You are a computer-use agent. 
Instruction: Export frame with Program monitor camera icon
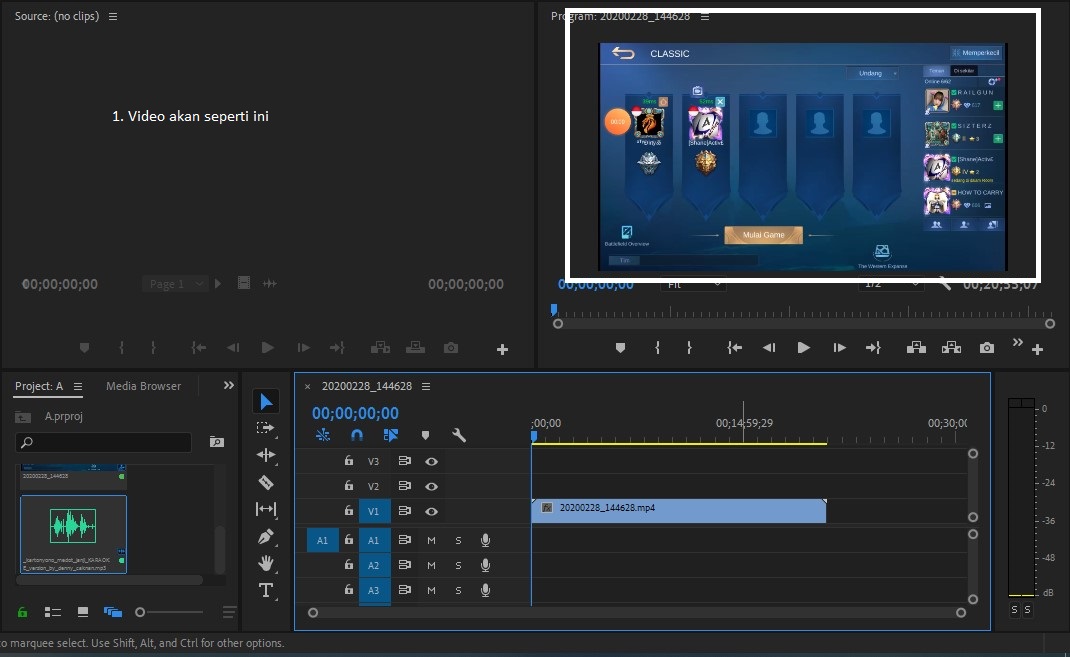pos(987,348)
